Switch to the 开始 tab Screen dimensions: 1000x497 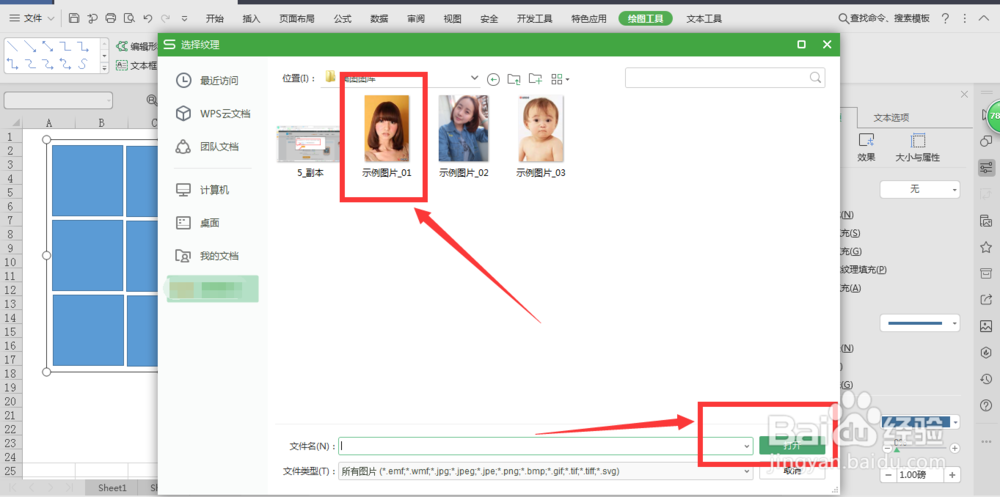point(215,19)
